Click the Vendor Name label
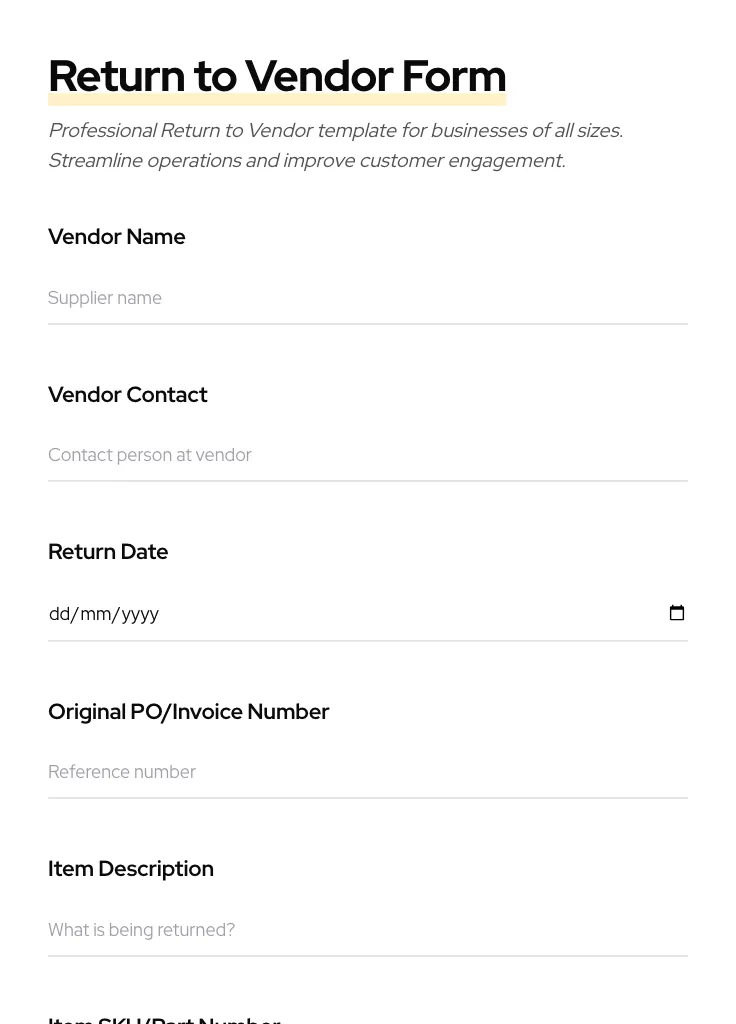736x1024 pixels. click(x=116, y=237)
